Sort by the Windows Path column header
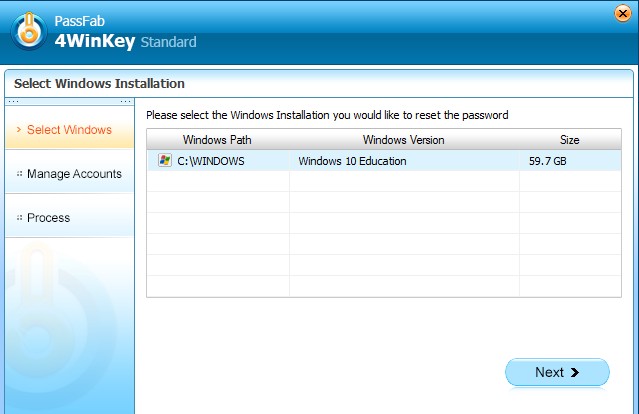 218,140
